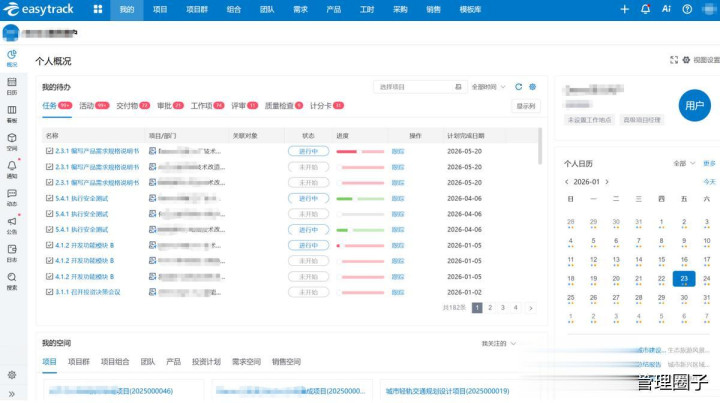Open the app grid launcher icon
Screen dimensions: 720x403
pyautogui.click(x=98, y=9)
